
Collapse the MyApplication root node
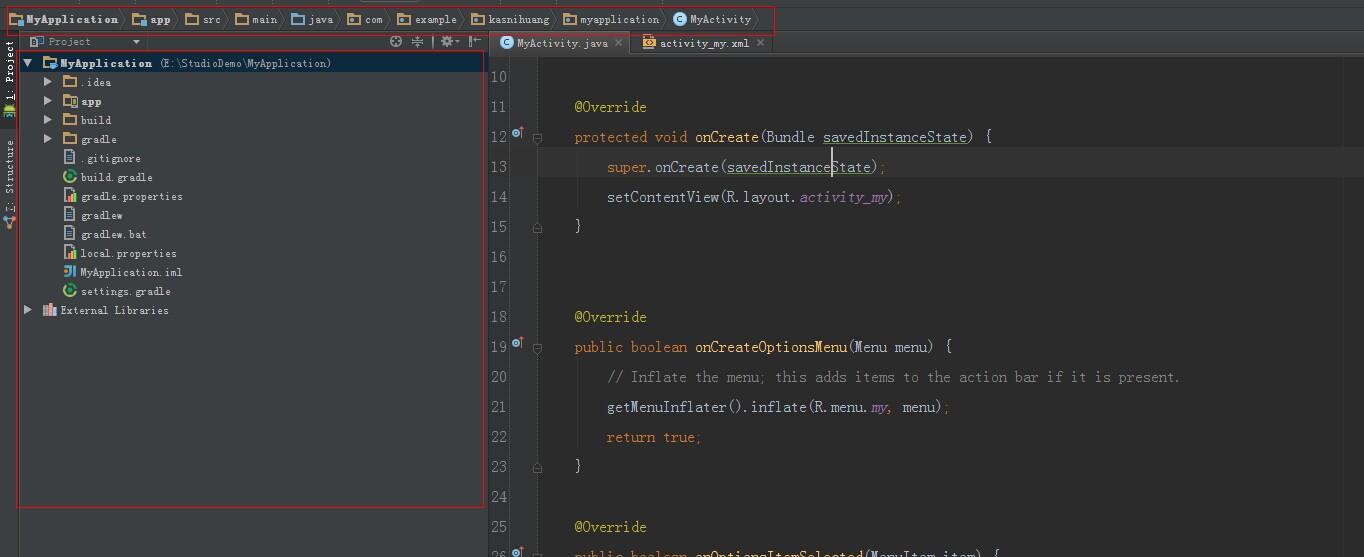(x=28, y=63)
